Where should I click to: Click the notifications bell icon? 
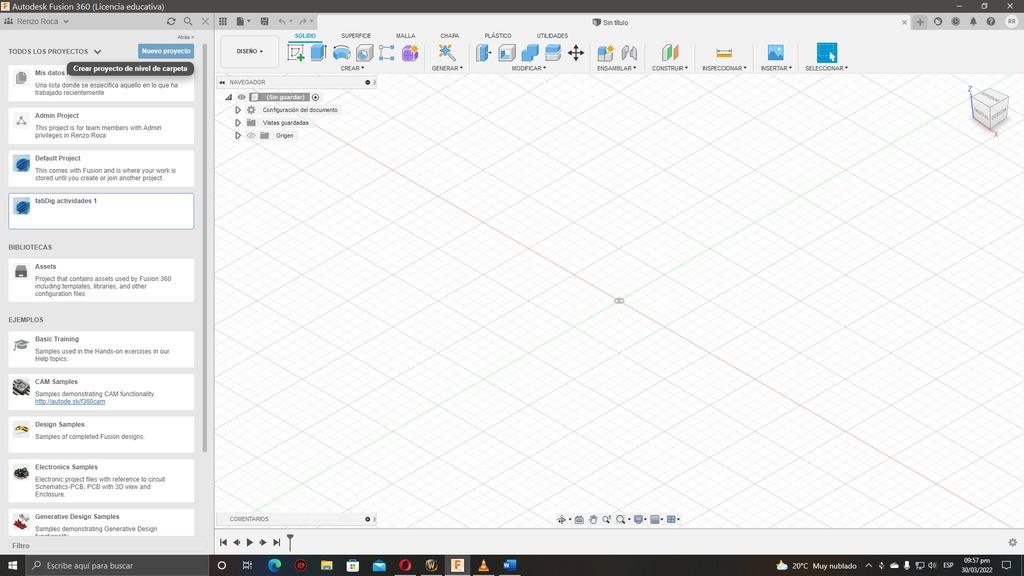coord(973,22)
